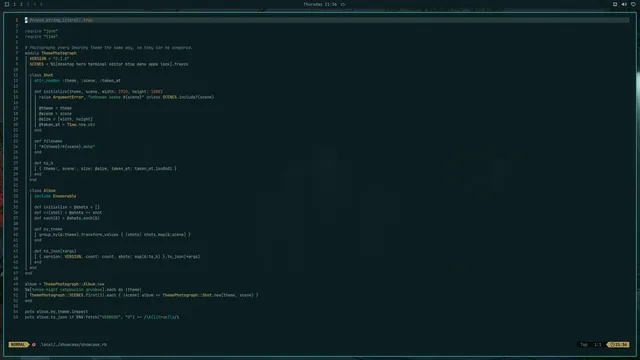Click the tokyo-night catppuccin gruvbox list line
The image size is (640, 360).
click(x=83, y=290)
